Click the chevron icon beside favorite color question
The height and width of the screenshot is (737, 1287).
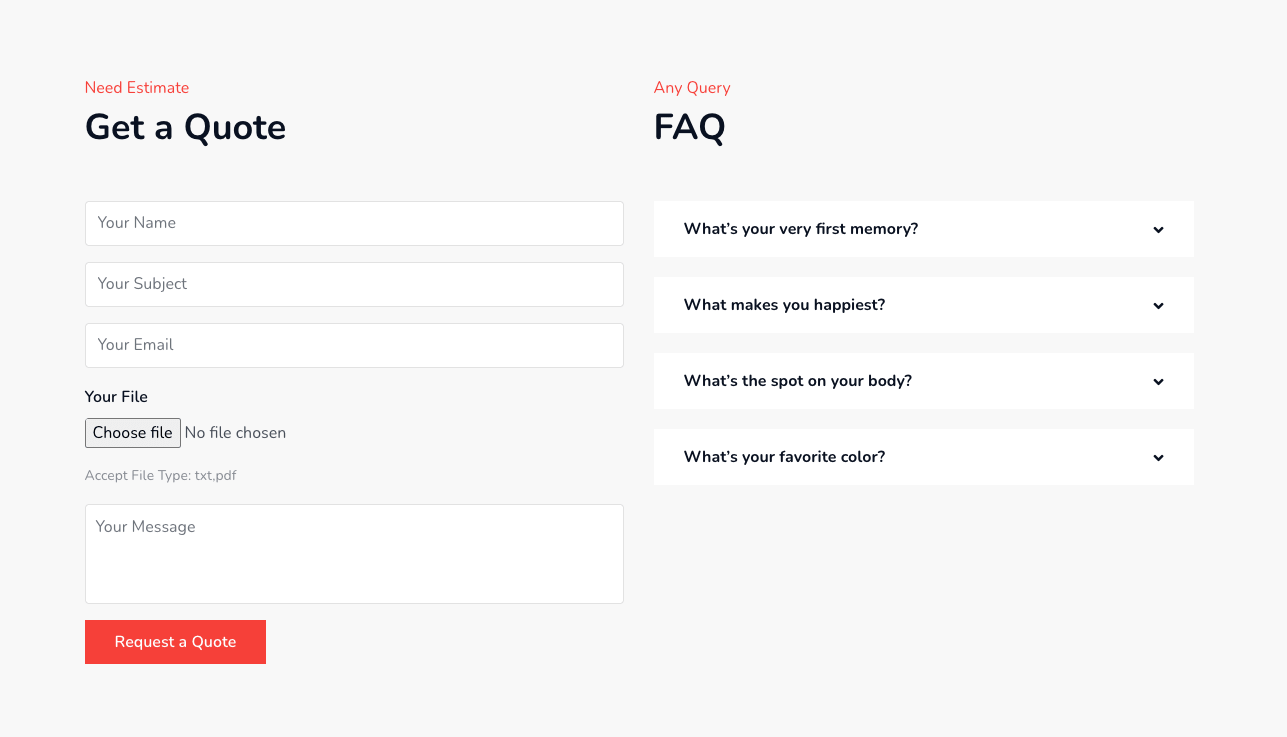[x=1158, y=458]
